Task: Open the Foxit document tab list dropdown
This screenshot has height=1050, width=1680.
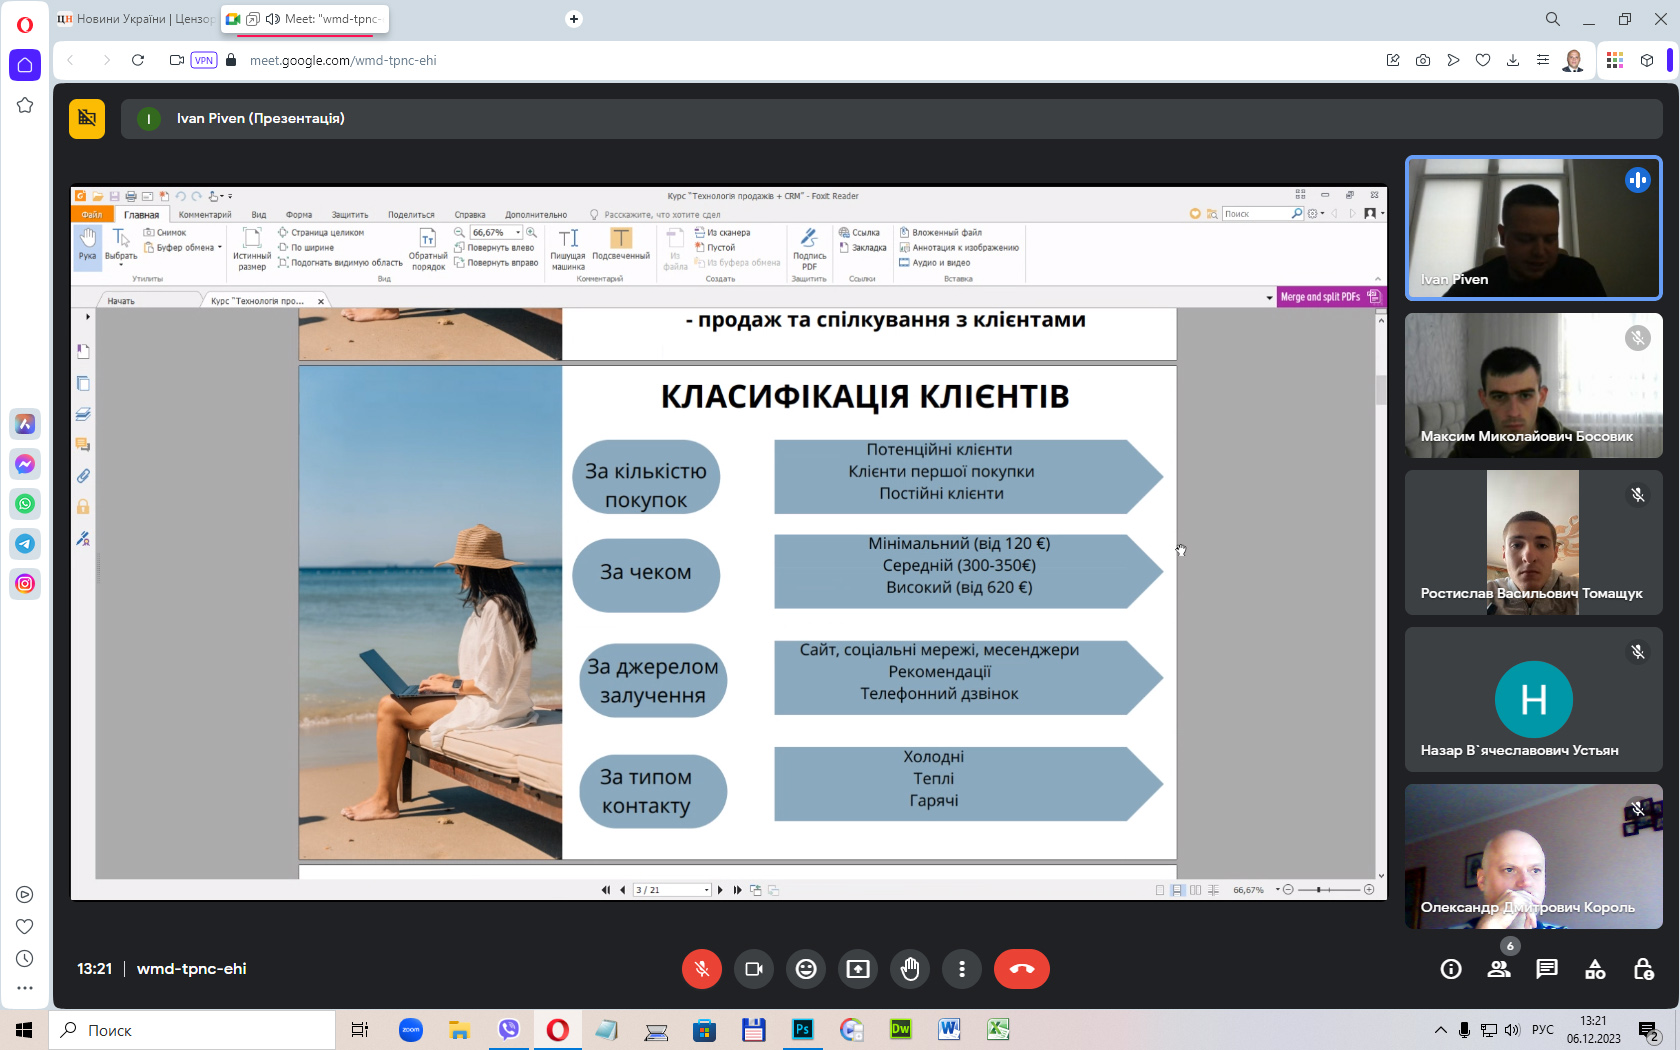Action: pyautogui.click(x=1269, y=298)
